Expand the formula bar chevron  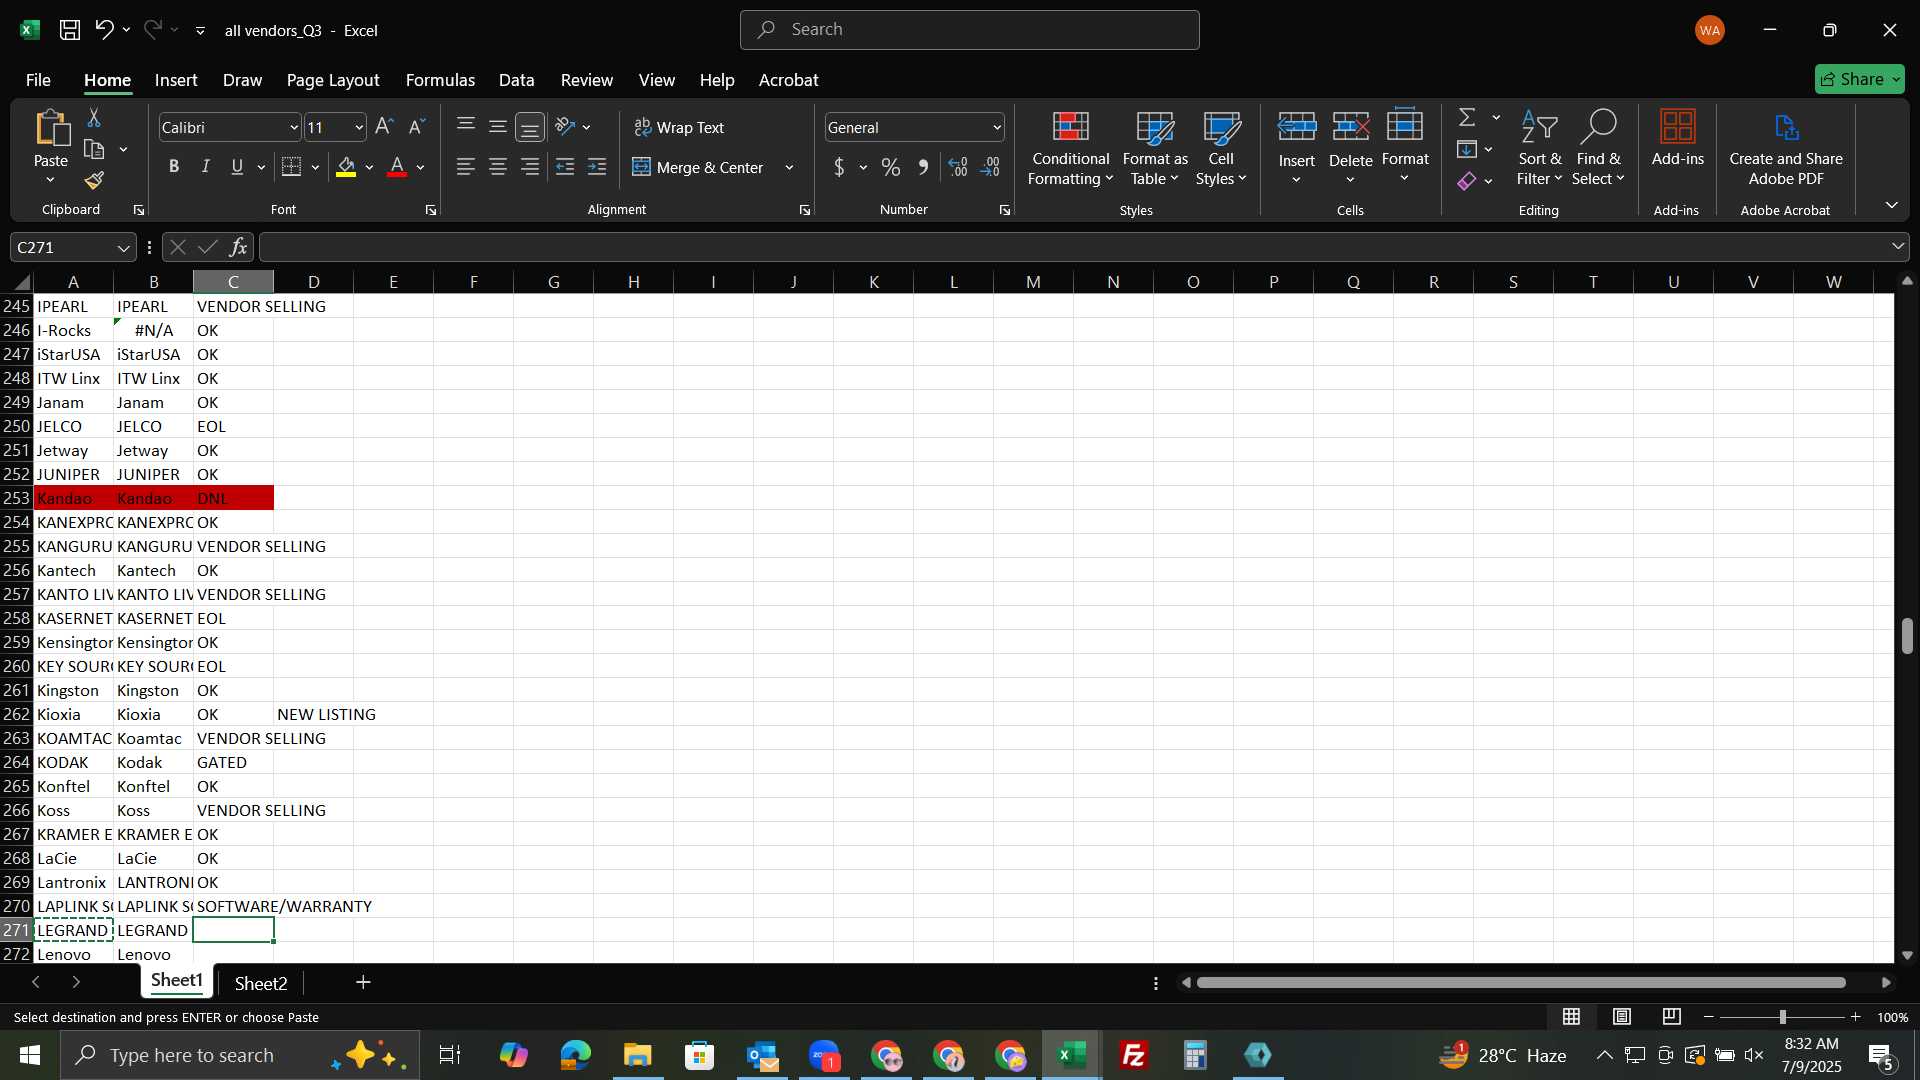click(1897, 247)
